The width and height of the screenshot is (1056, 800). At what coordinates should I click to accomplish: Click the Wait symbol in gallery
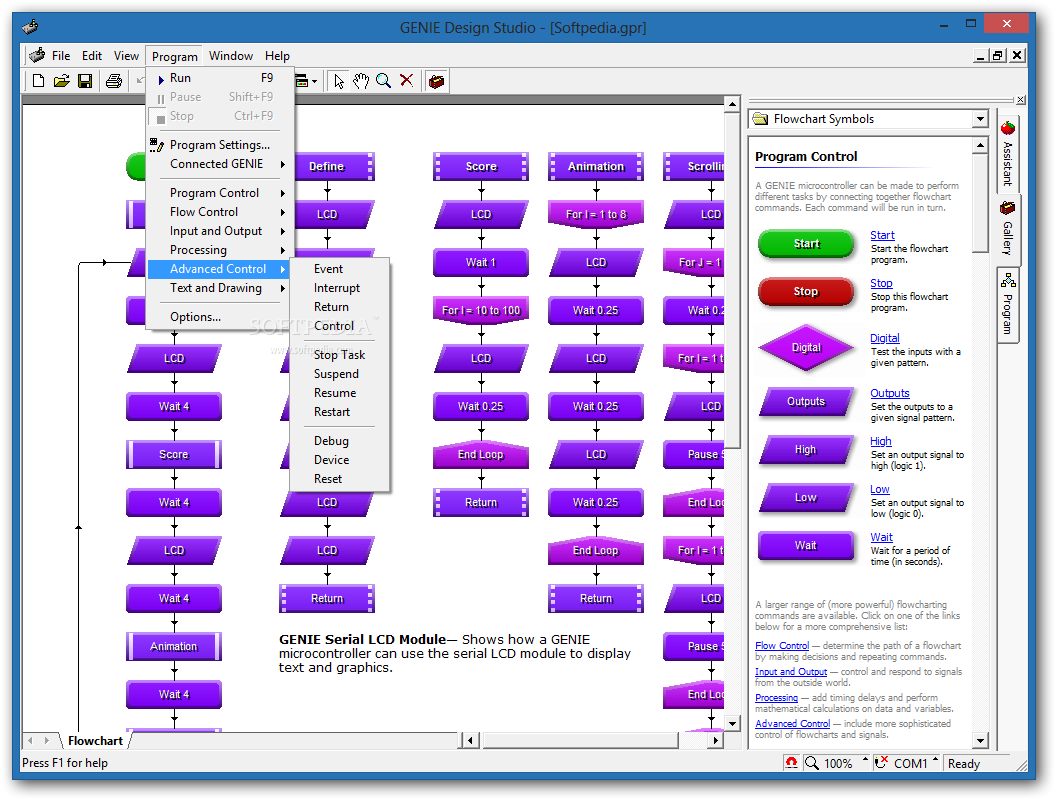pyautogui.click(x=806, y=545)
